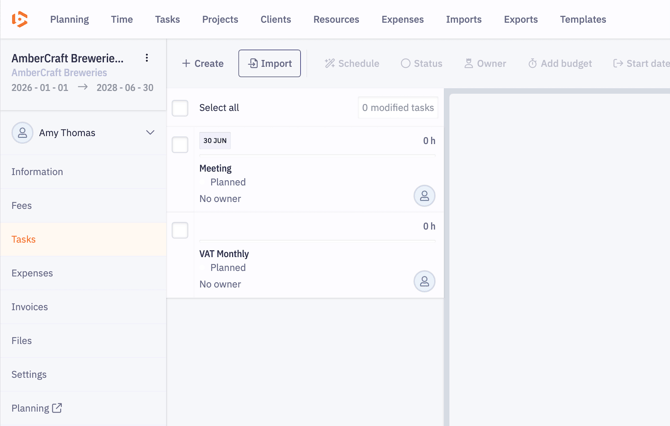Viewport: 670px width, 426px height.
Task: Click the Schedule toolbar action
Action: 352,63
